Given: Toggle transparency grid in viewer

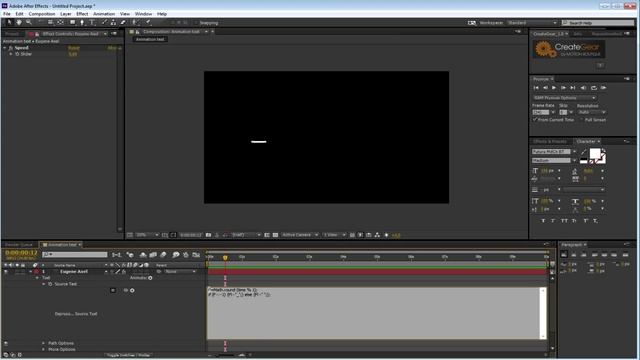Looking at the screenshot, I should [x=275, y=235].
